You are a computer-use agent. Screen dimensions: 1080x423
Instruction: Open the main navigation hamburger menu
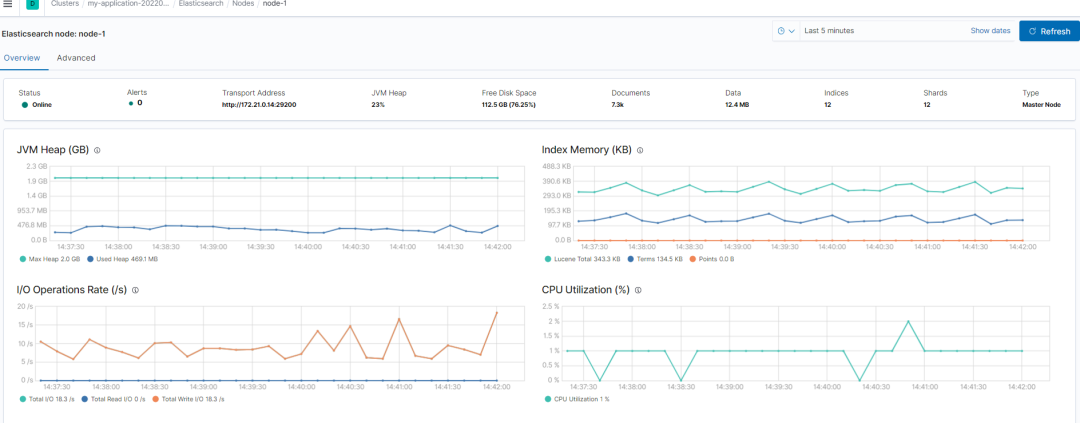coord(8,4)
